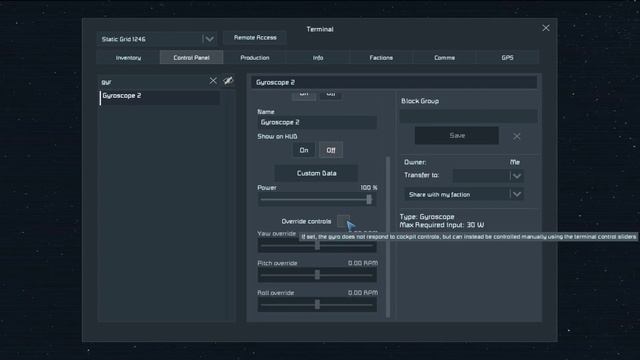Open the Production tab
Screen dimensions: 640x360
255,58
